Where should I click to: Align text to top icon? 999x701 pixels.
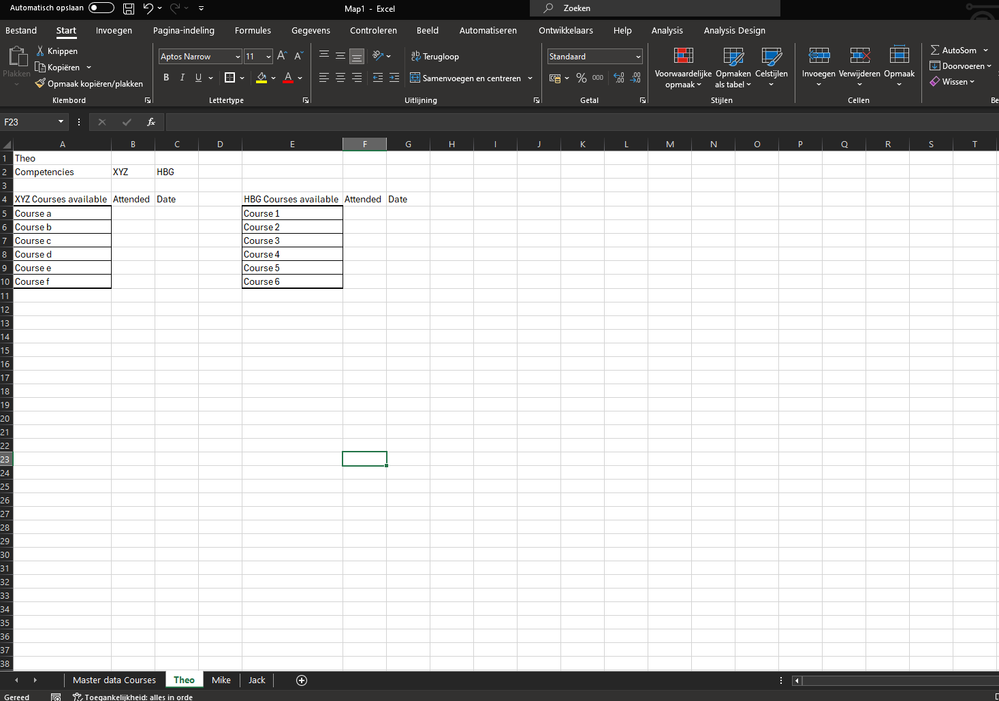coord(324,56)
